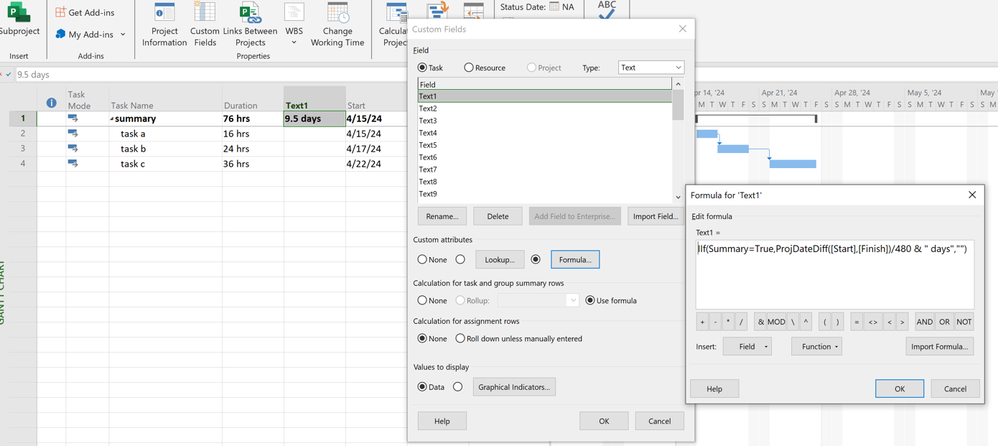
Task: Open the Lookup... button
Action: [x=500, y=260]
